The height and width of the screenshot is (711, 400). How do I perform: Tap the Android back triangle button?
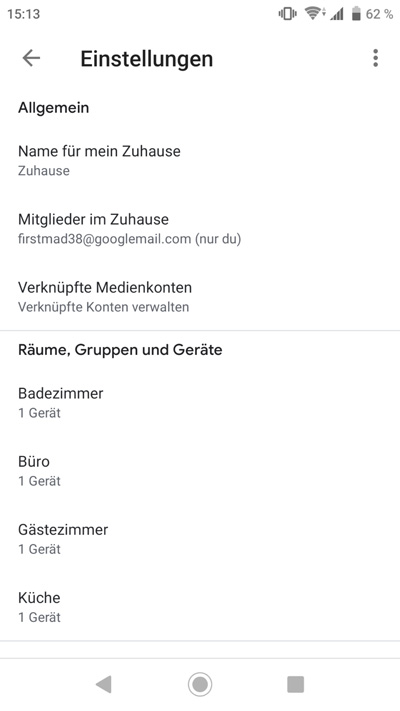pyautogui.click(x=104, y=684)
